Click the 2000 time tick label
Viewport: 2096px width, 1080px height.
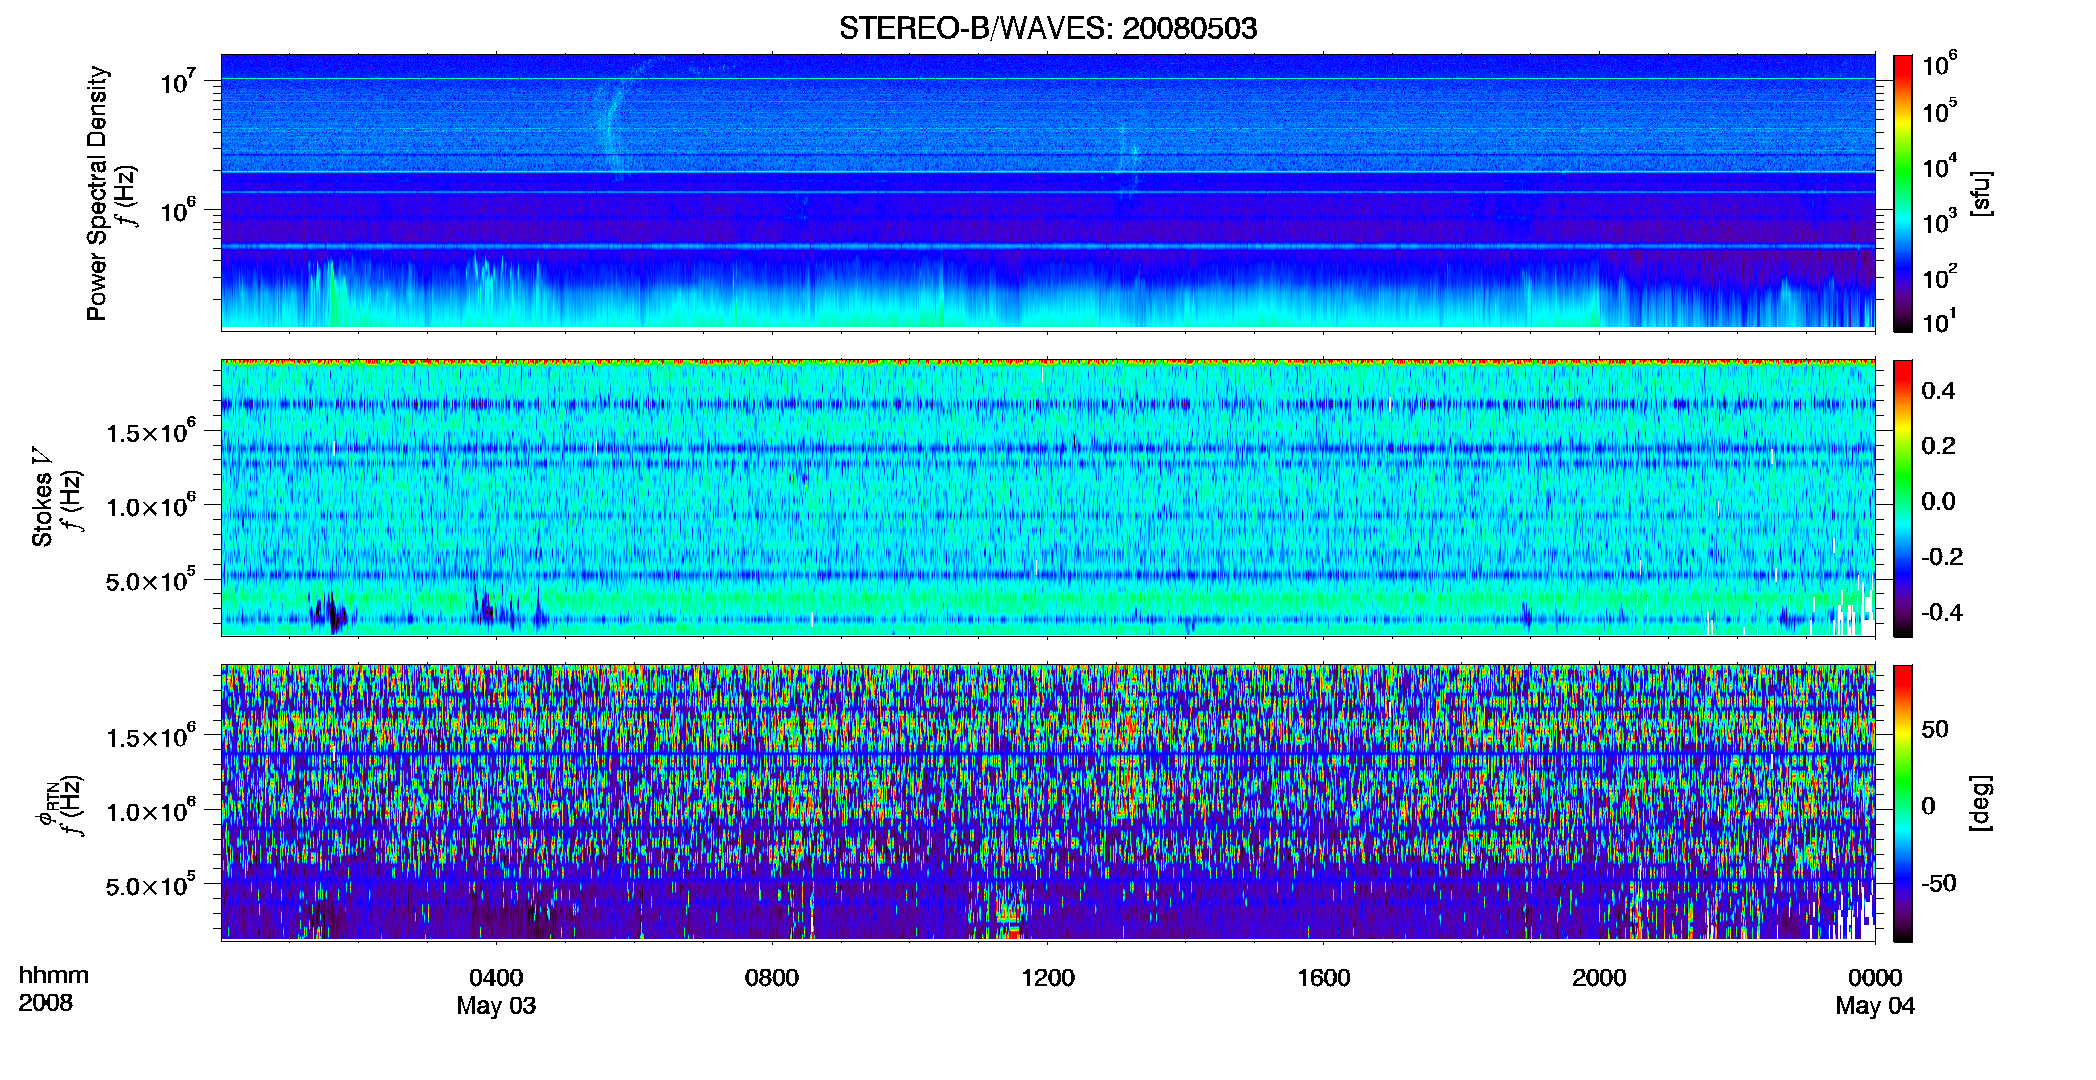click(x=1599, y=978)
